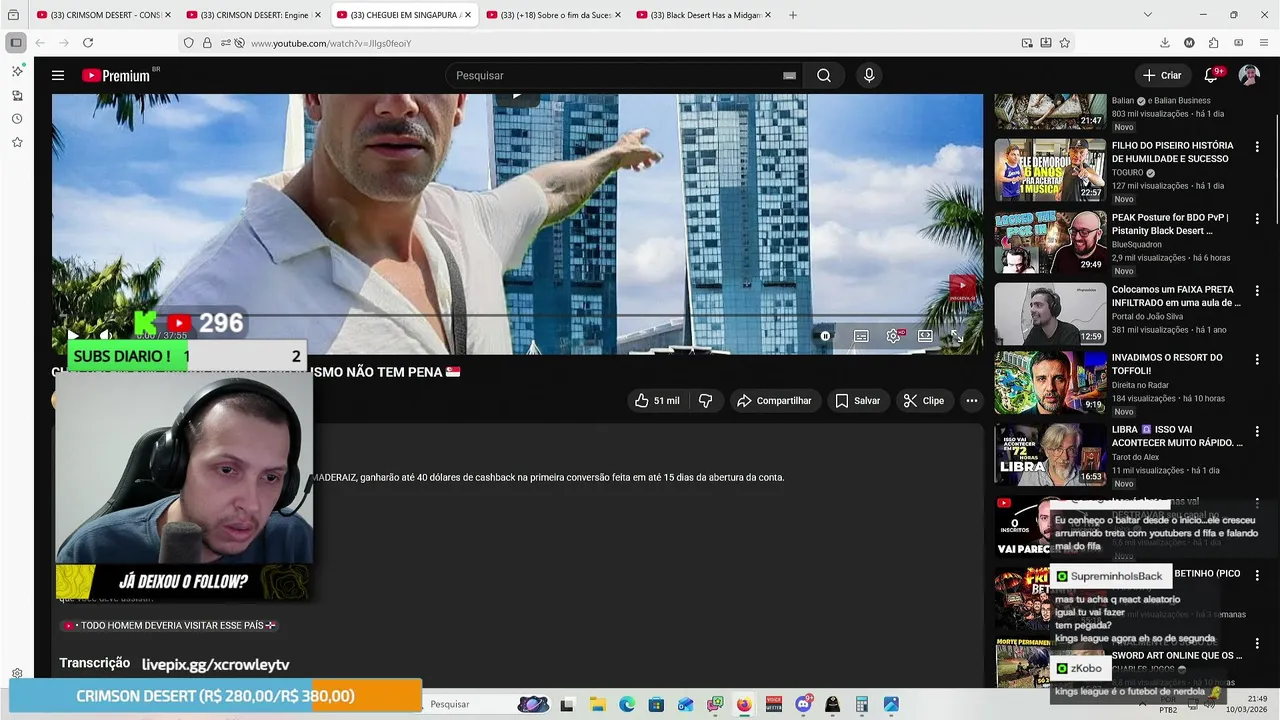The width and height of the screenshot is (1280, 720).
Task: Open Discord from the taskbar
Action: pyautogui.click(x=803, y=704)
